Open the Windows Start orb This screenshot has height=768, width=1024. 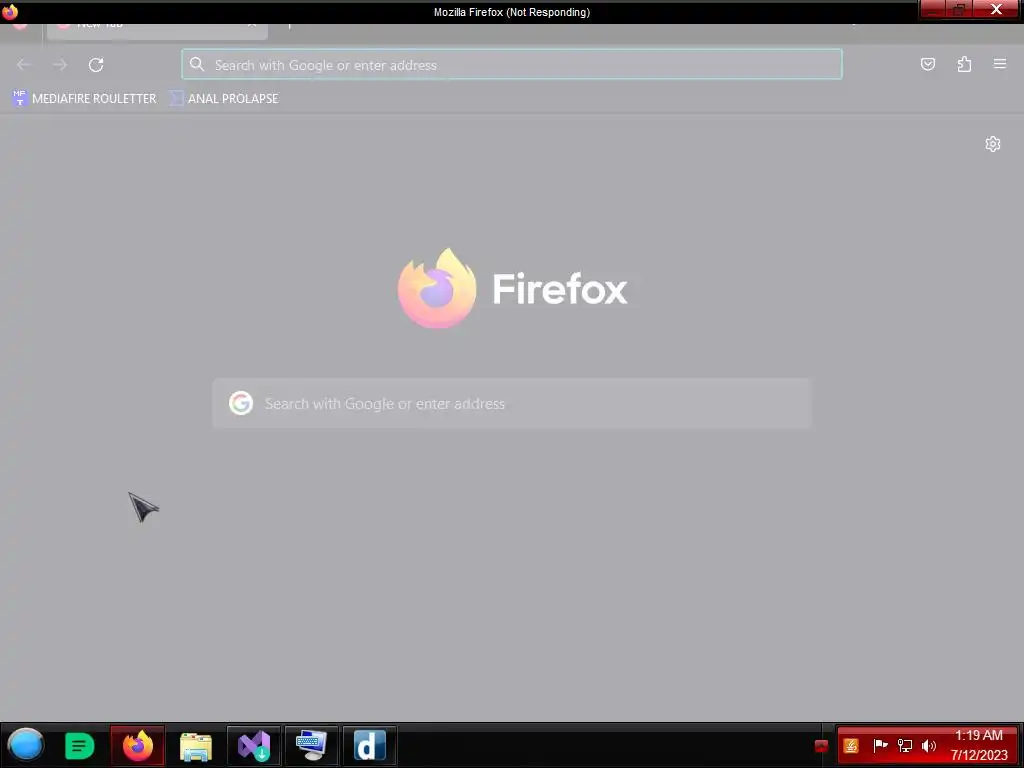[25, 745]
